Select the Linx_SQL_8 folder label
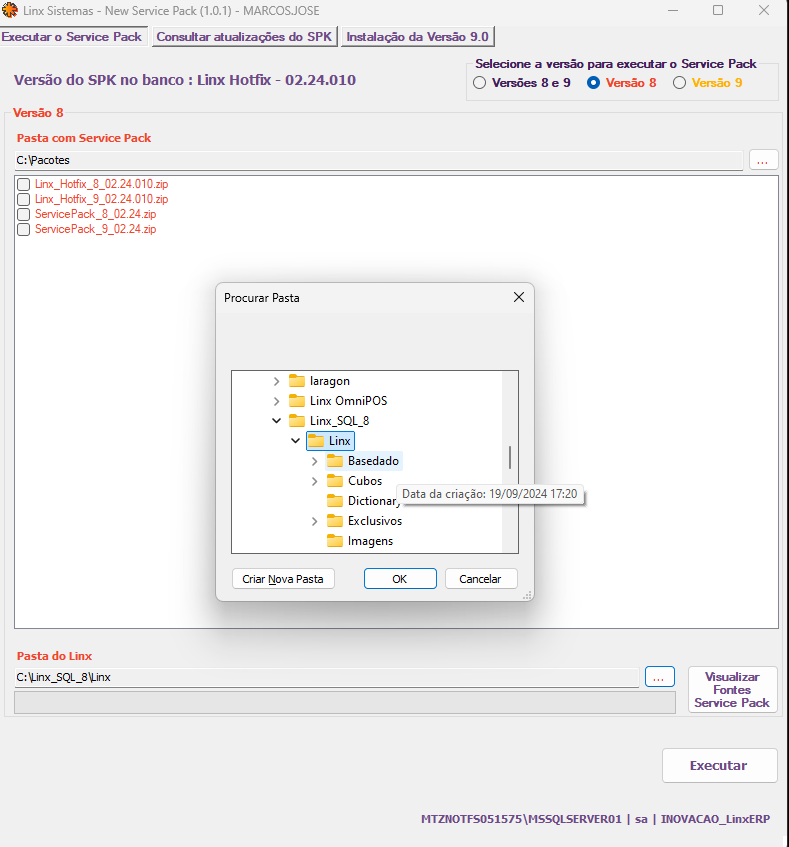Viewport: 789px width, 847px height. coord(339,421)
